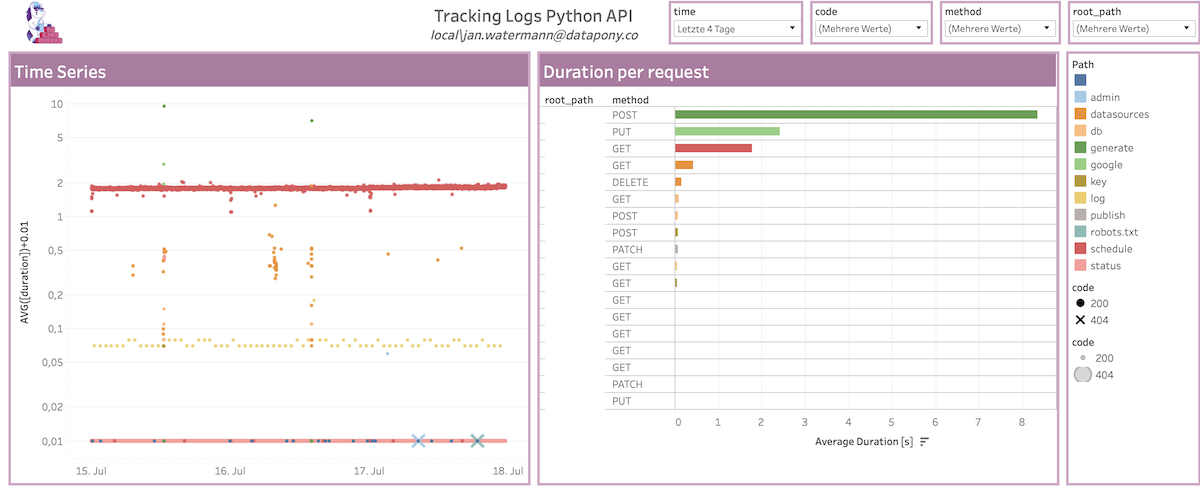This screenshot has width=1200, height=488.
Task: Click the left X marker in Time Series
Action: click(419, 440)
